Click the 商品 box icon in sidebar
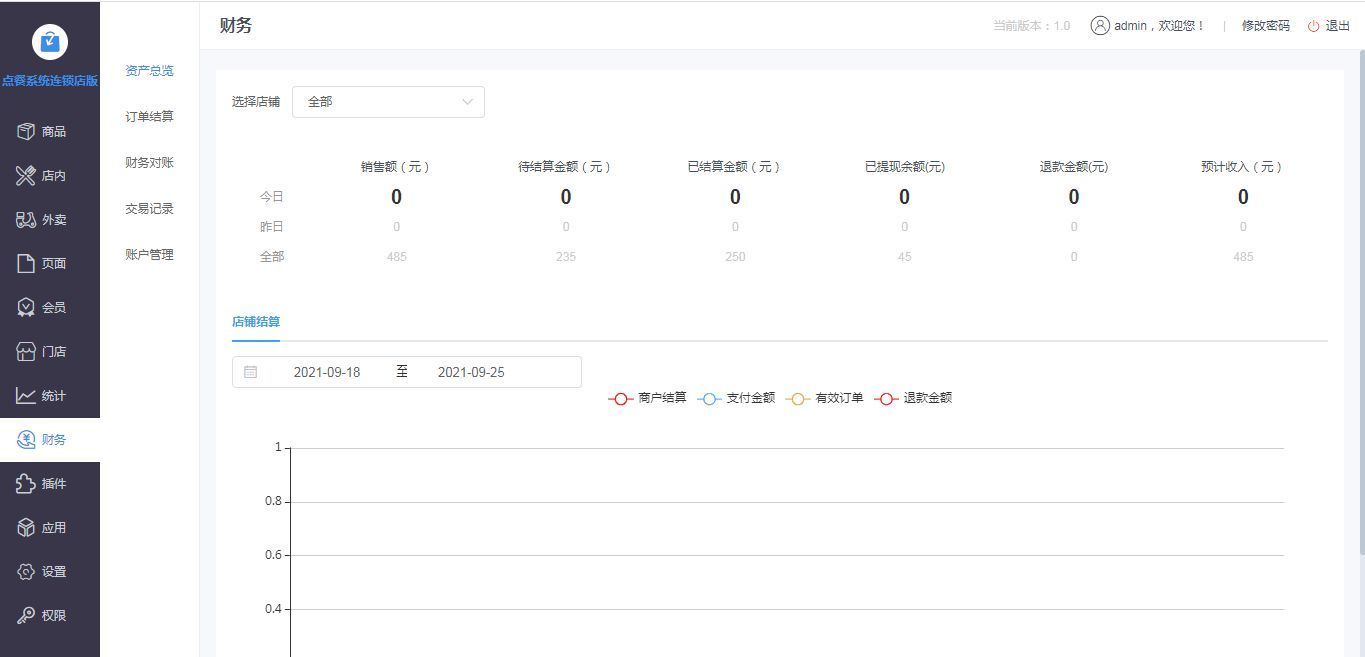 coord(26,131)
